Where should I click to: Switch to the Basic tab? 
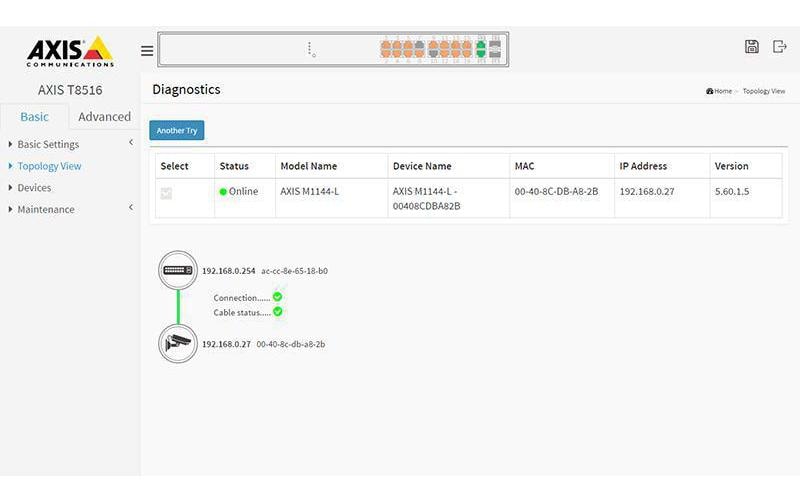[x=34, y=117]
